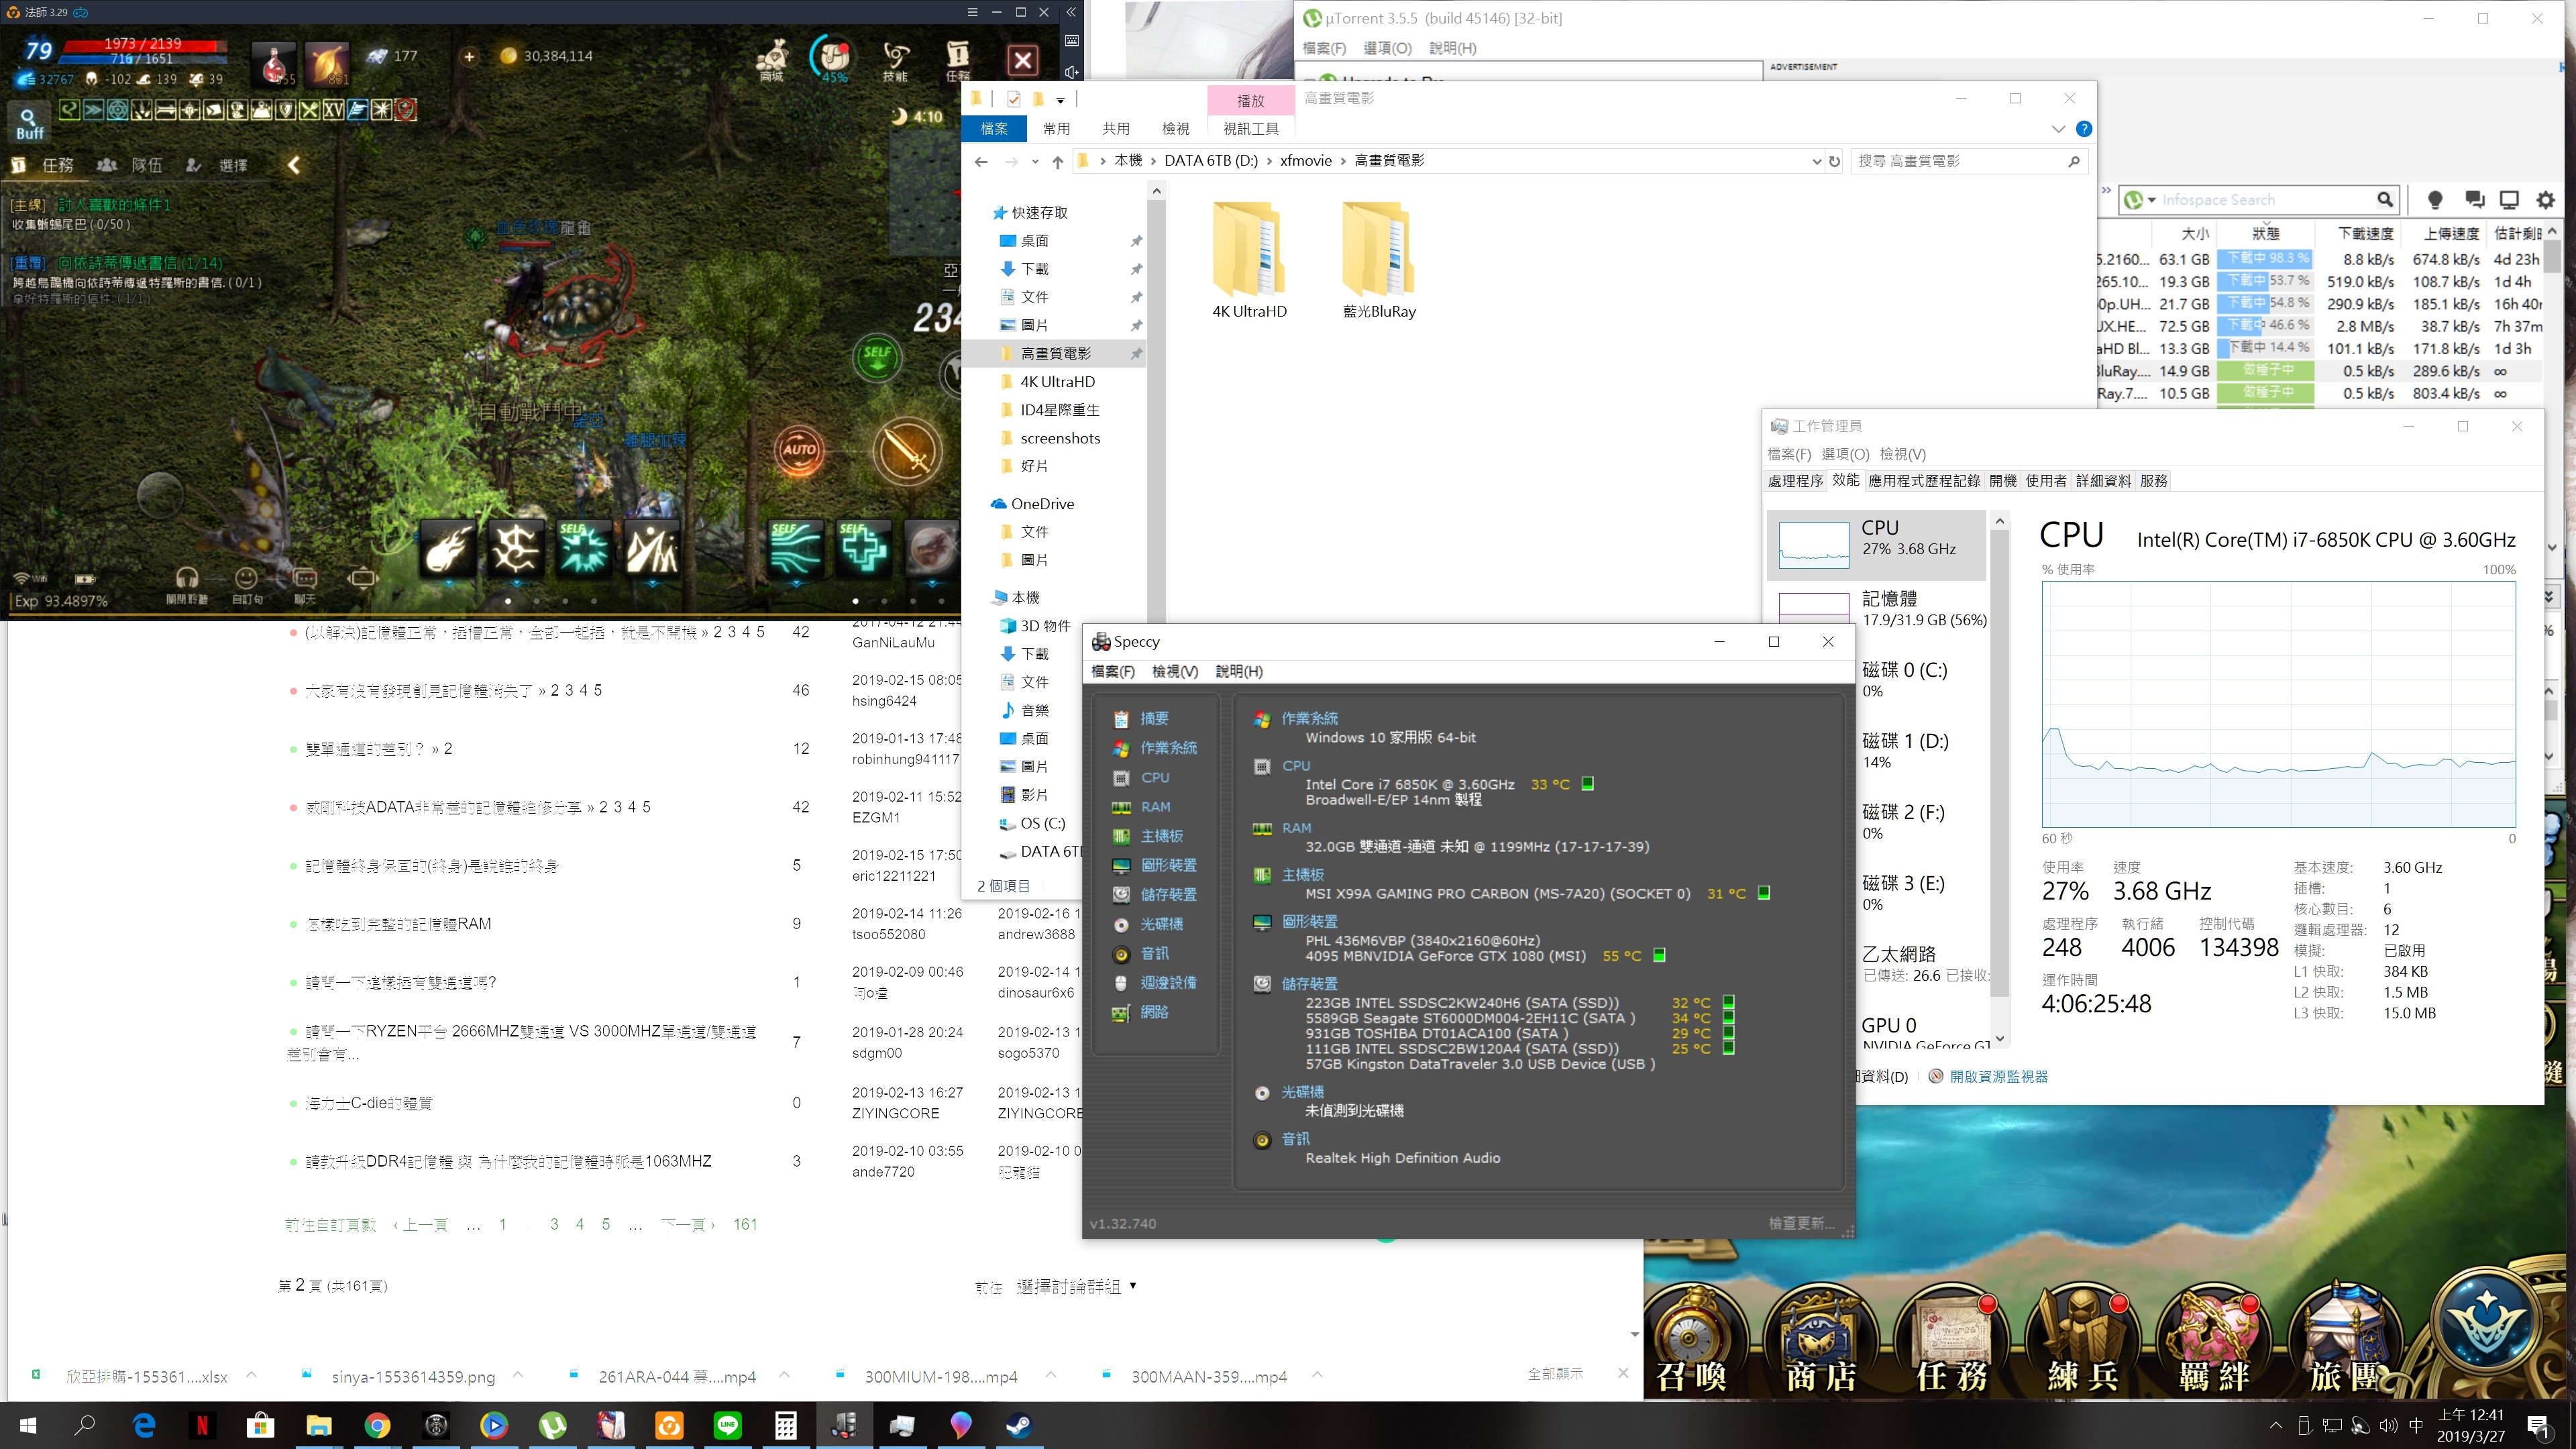Screen dimensions: 2576x1449
Task: Open RAM section in Speccy sidebar
Action: pos(1155,806)
